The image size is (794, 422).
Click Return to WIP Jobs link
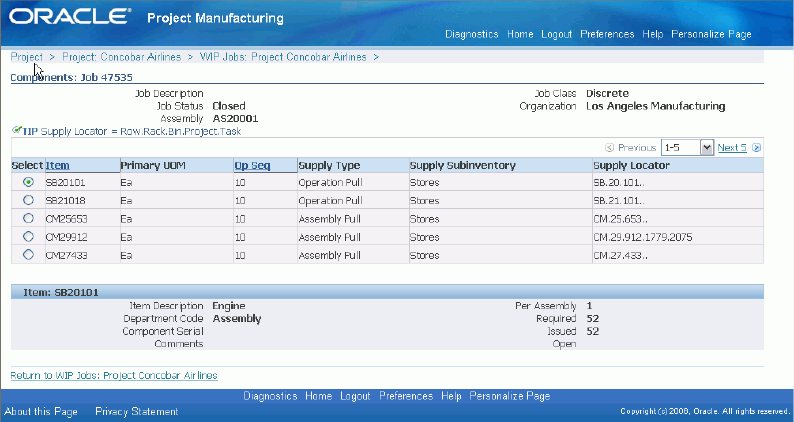pyautogui.click(x=114, y=375)
